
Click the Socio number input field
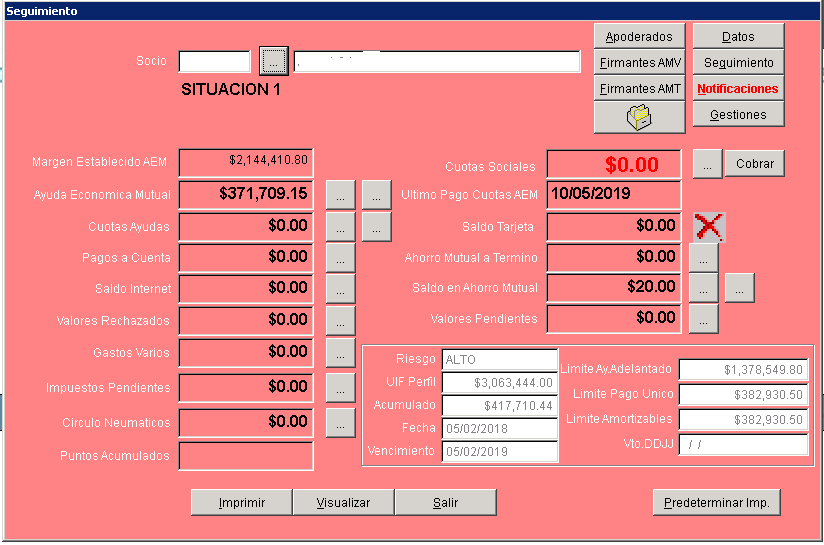pyautogui.click(x=214, y=62)
